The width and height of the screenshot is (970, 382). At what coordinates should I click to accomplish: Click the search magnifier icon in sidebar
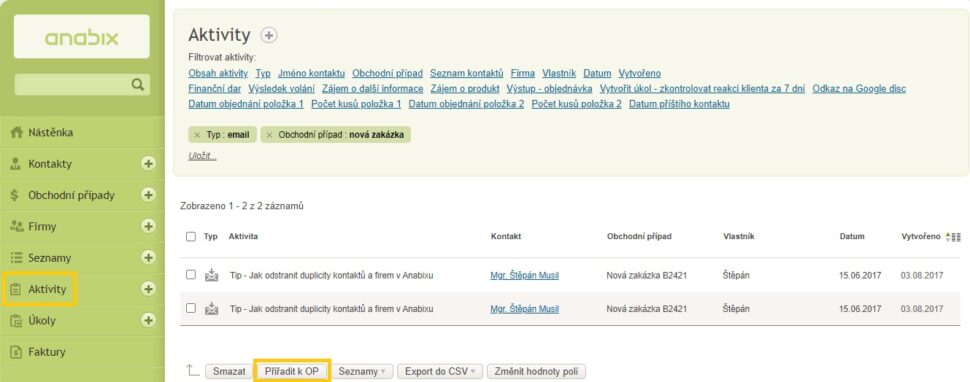[x=138, y=85]
